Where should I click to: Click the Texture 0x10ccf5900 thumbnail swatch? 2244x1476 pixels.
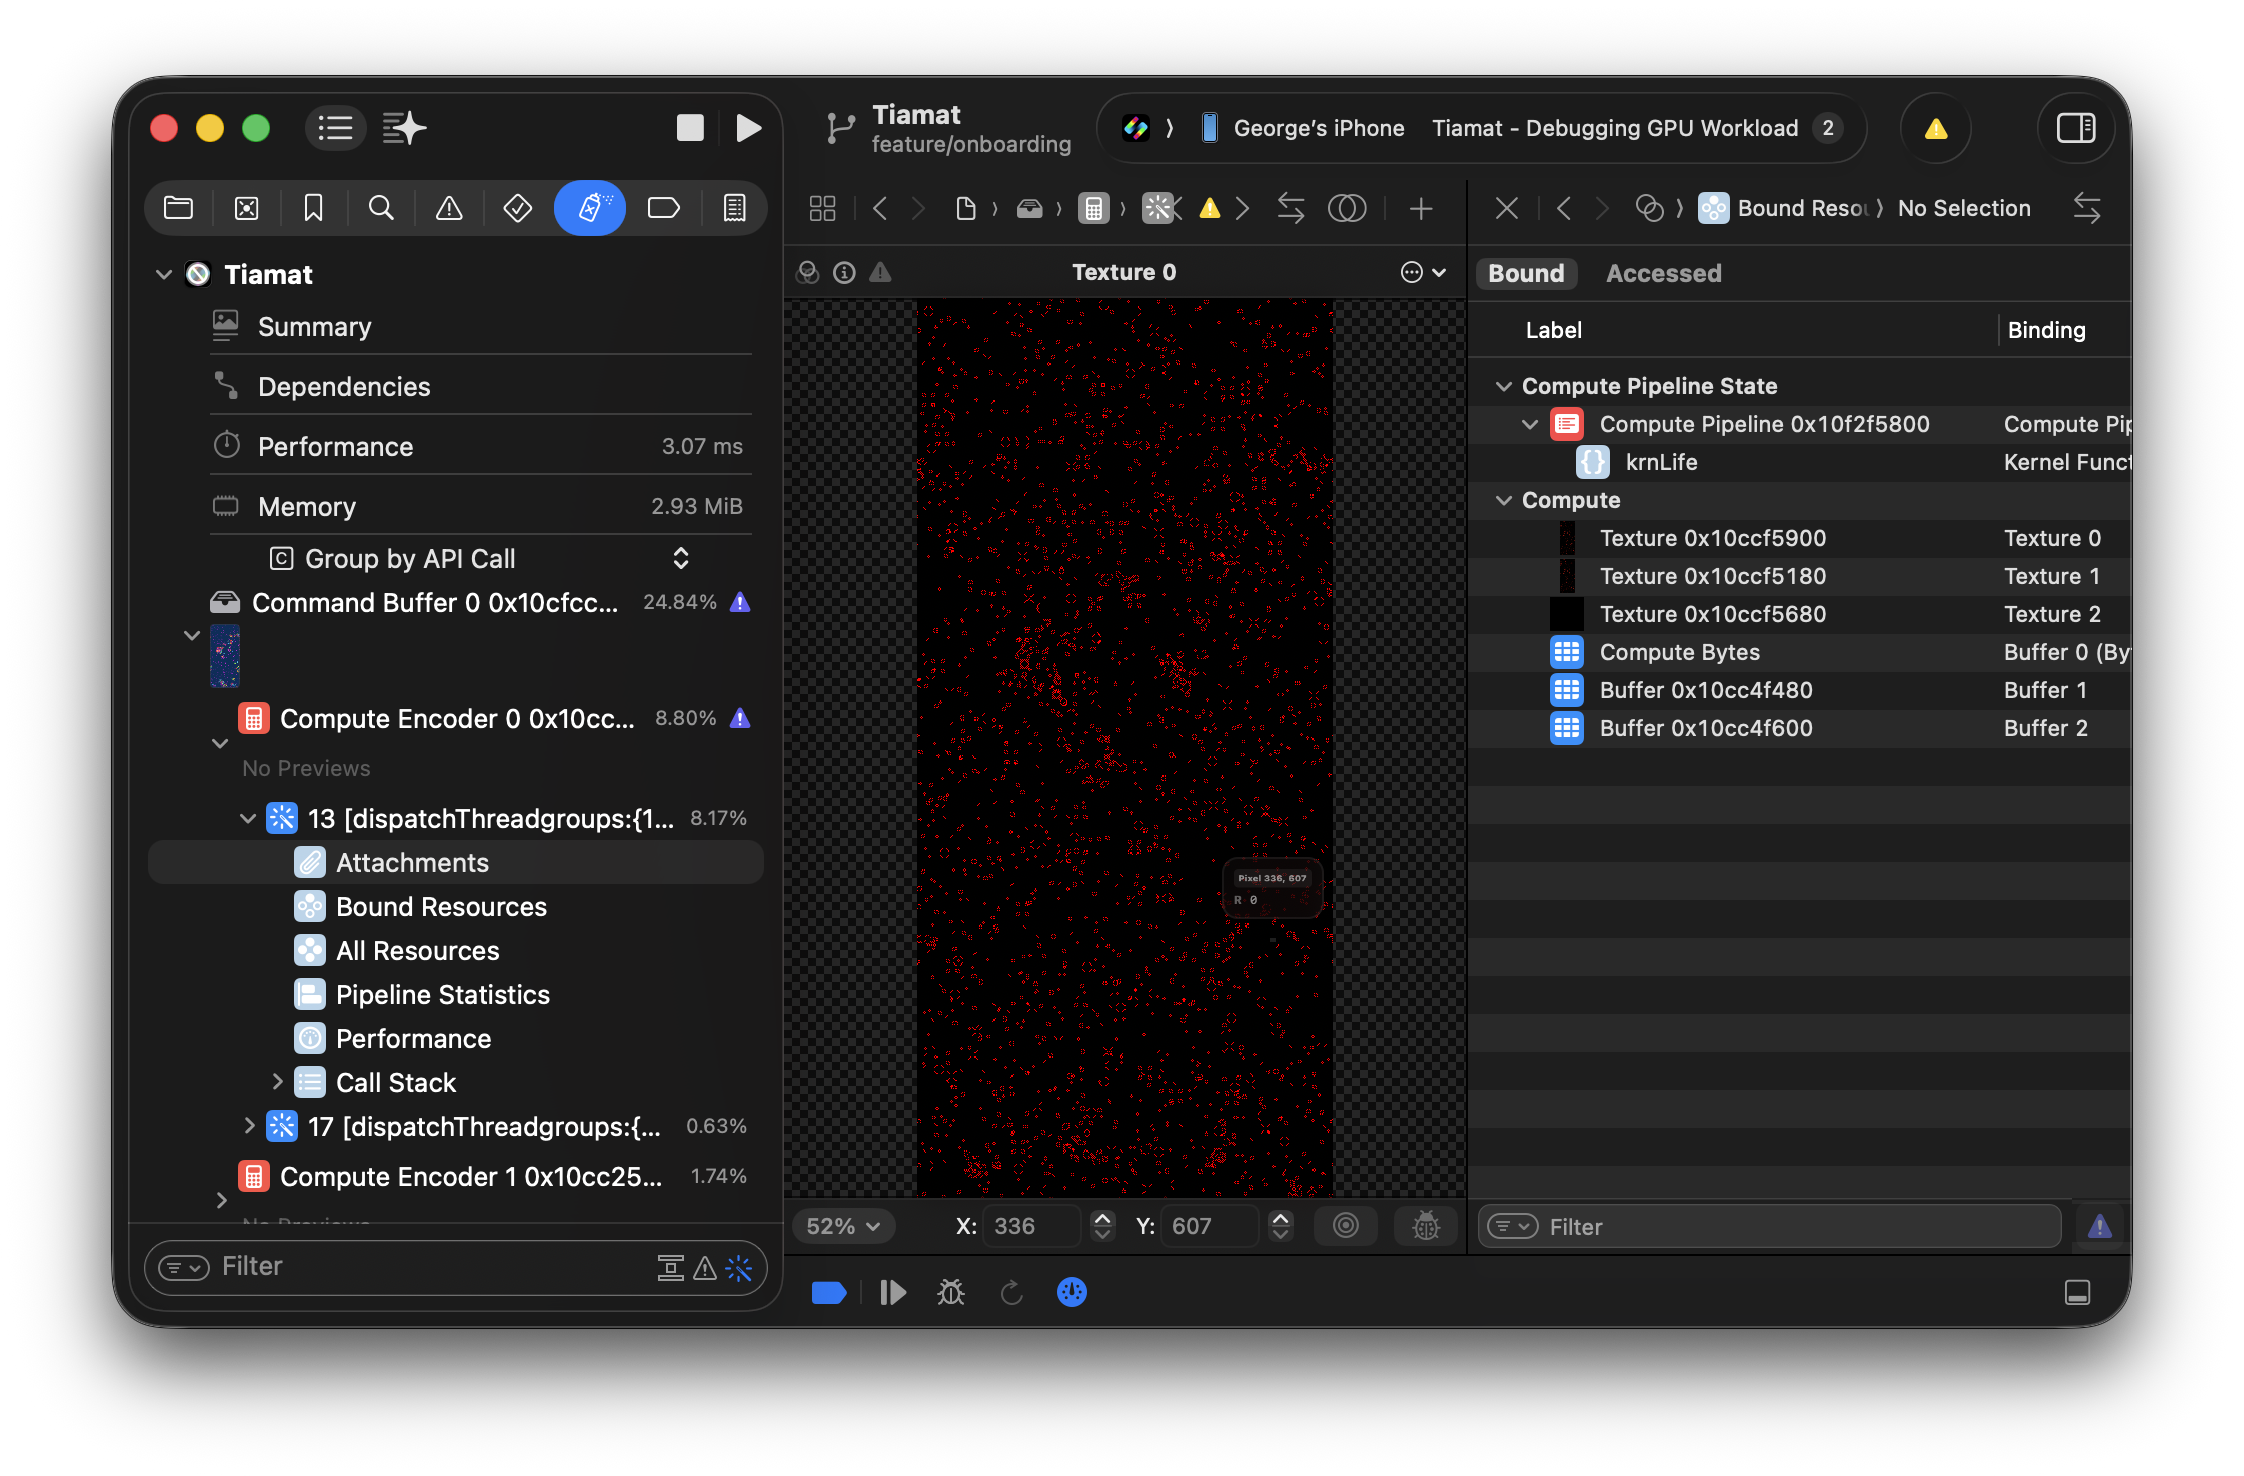(x=1566, y=538)
